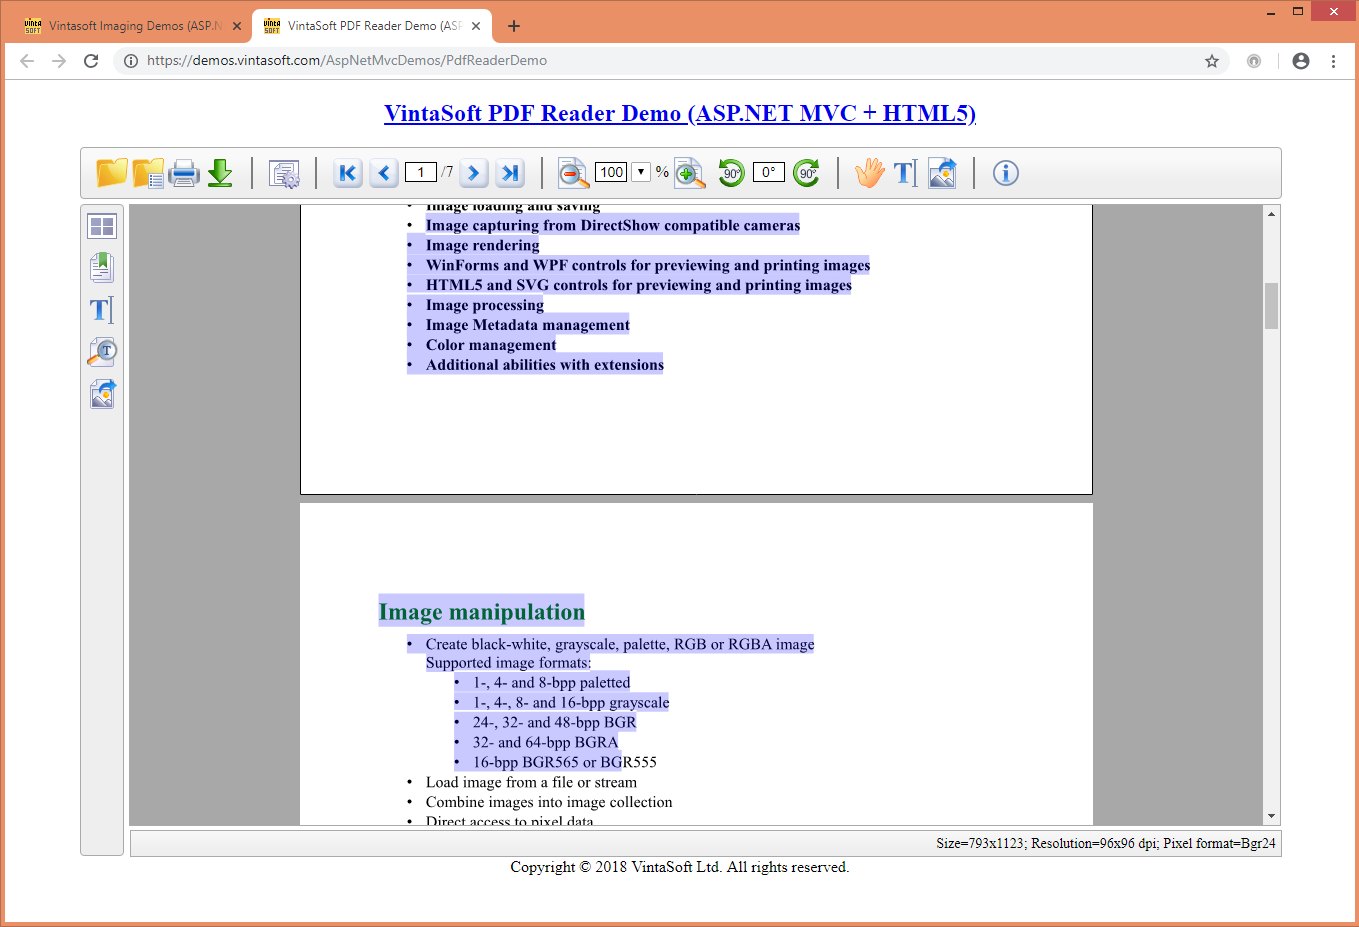1359x927 pixels.
Task: Click 'Supported image formats:' text
Action: point(508,663)
